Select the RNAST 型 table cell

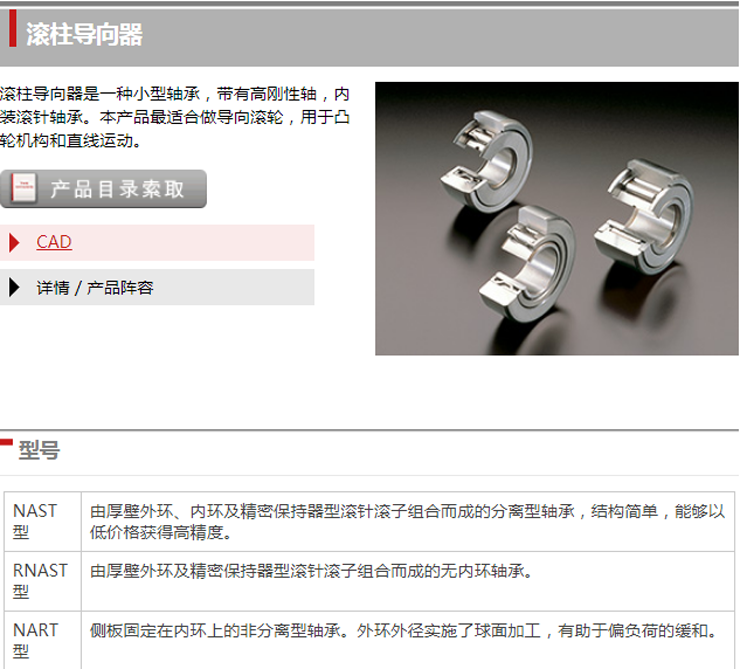(x=42, y=581)
